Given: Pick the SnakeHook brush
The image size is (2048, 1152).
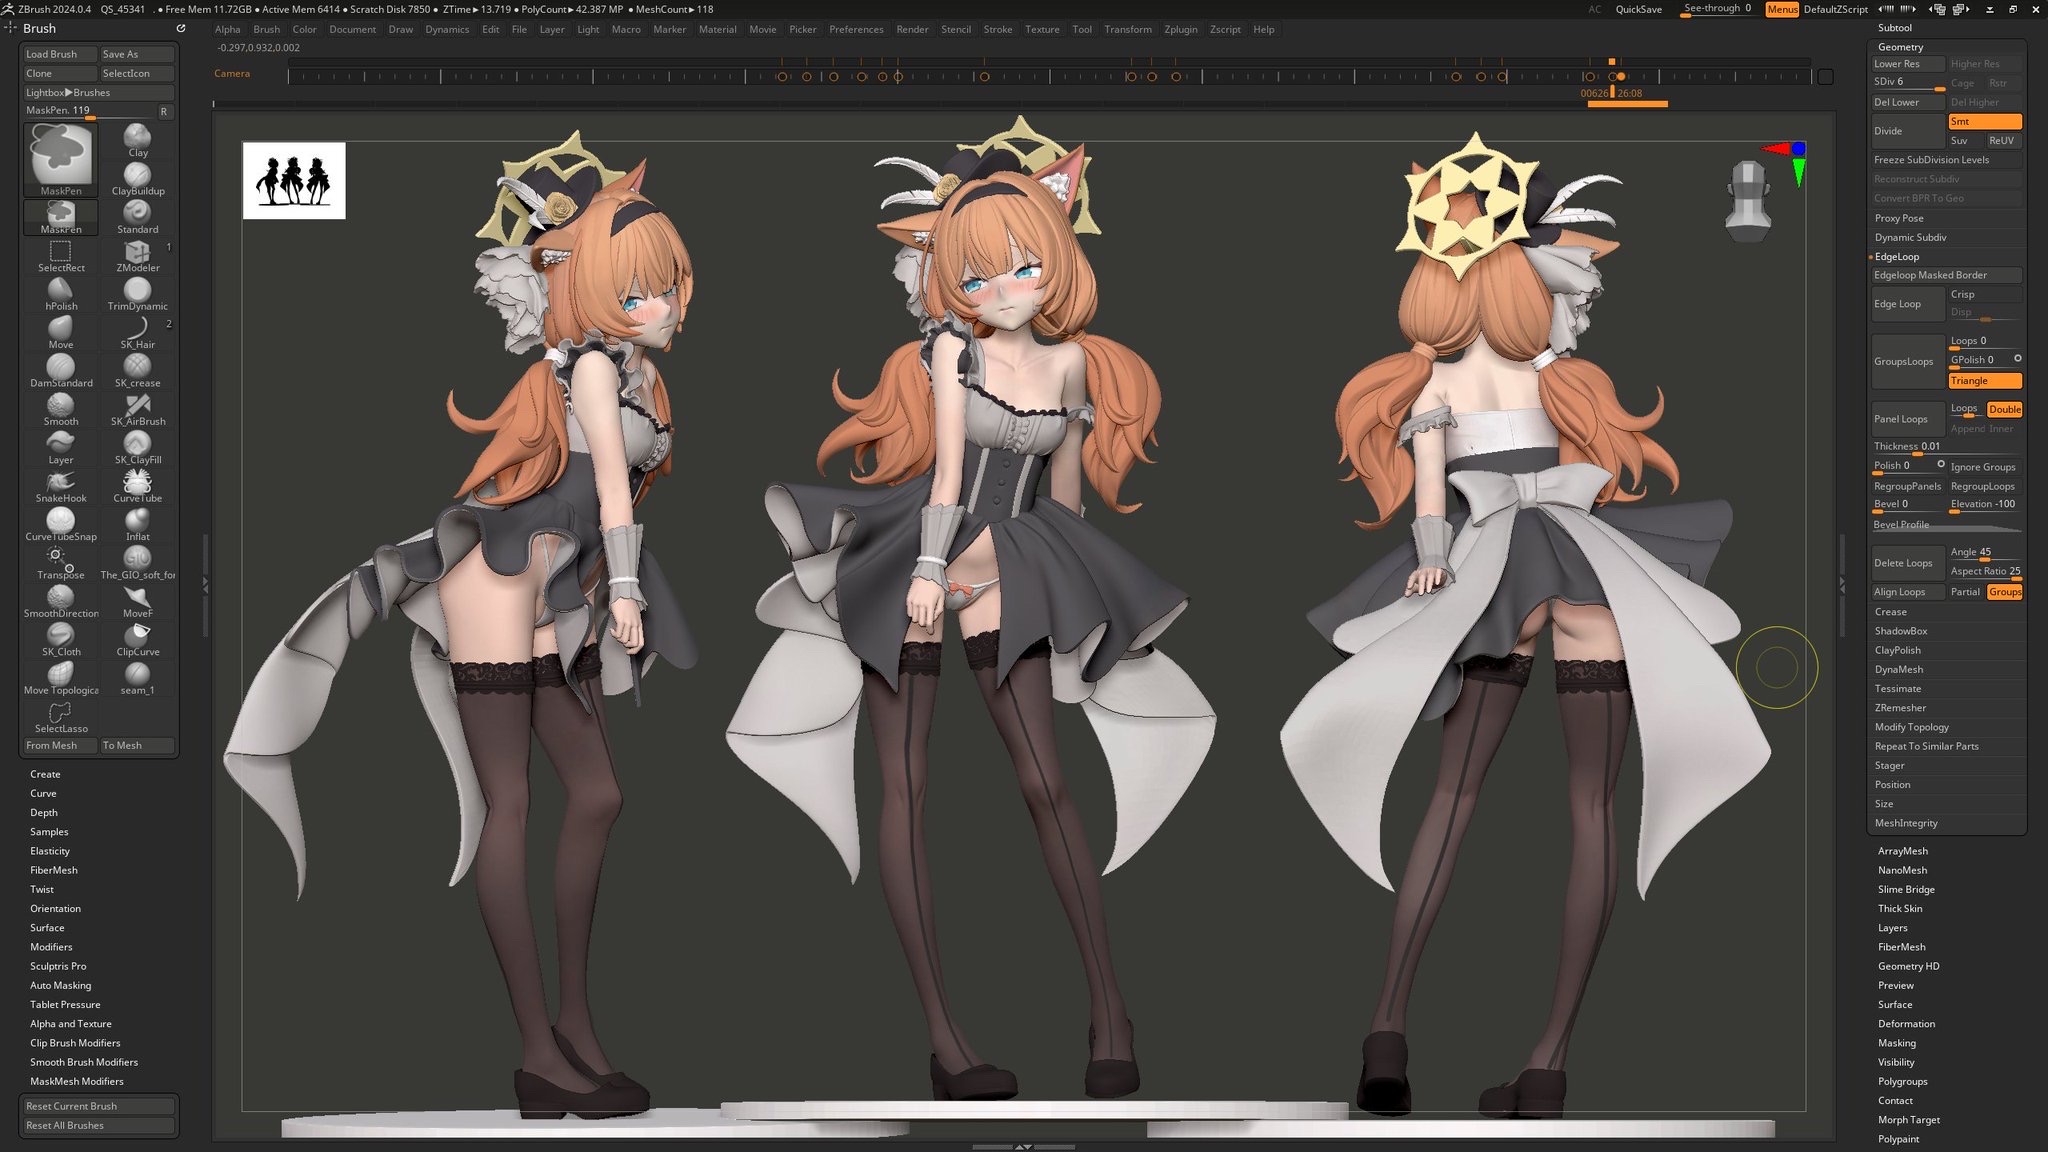Looking at the screenshot, I should coord(61,483).
